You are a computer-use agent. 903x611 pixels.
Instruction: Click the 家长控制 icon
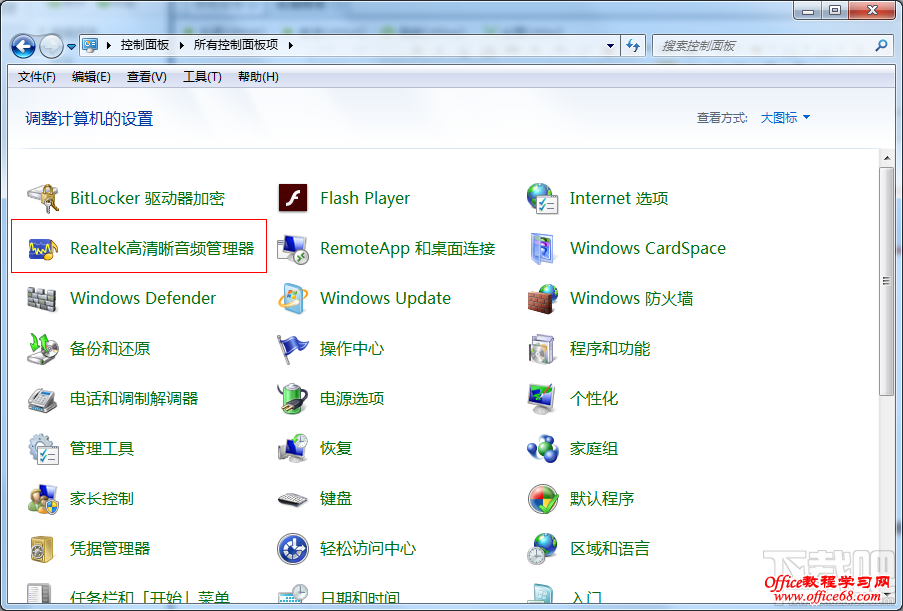coord(43,499)
